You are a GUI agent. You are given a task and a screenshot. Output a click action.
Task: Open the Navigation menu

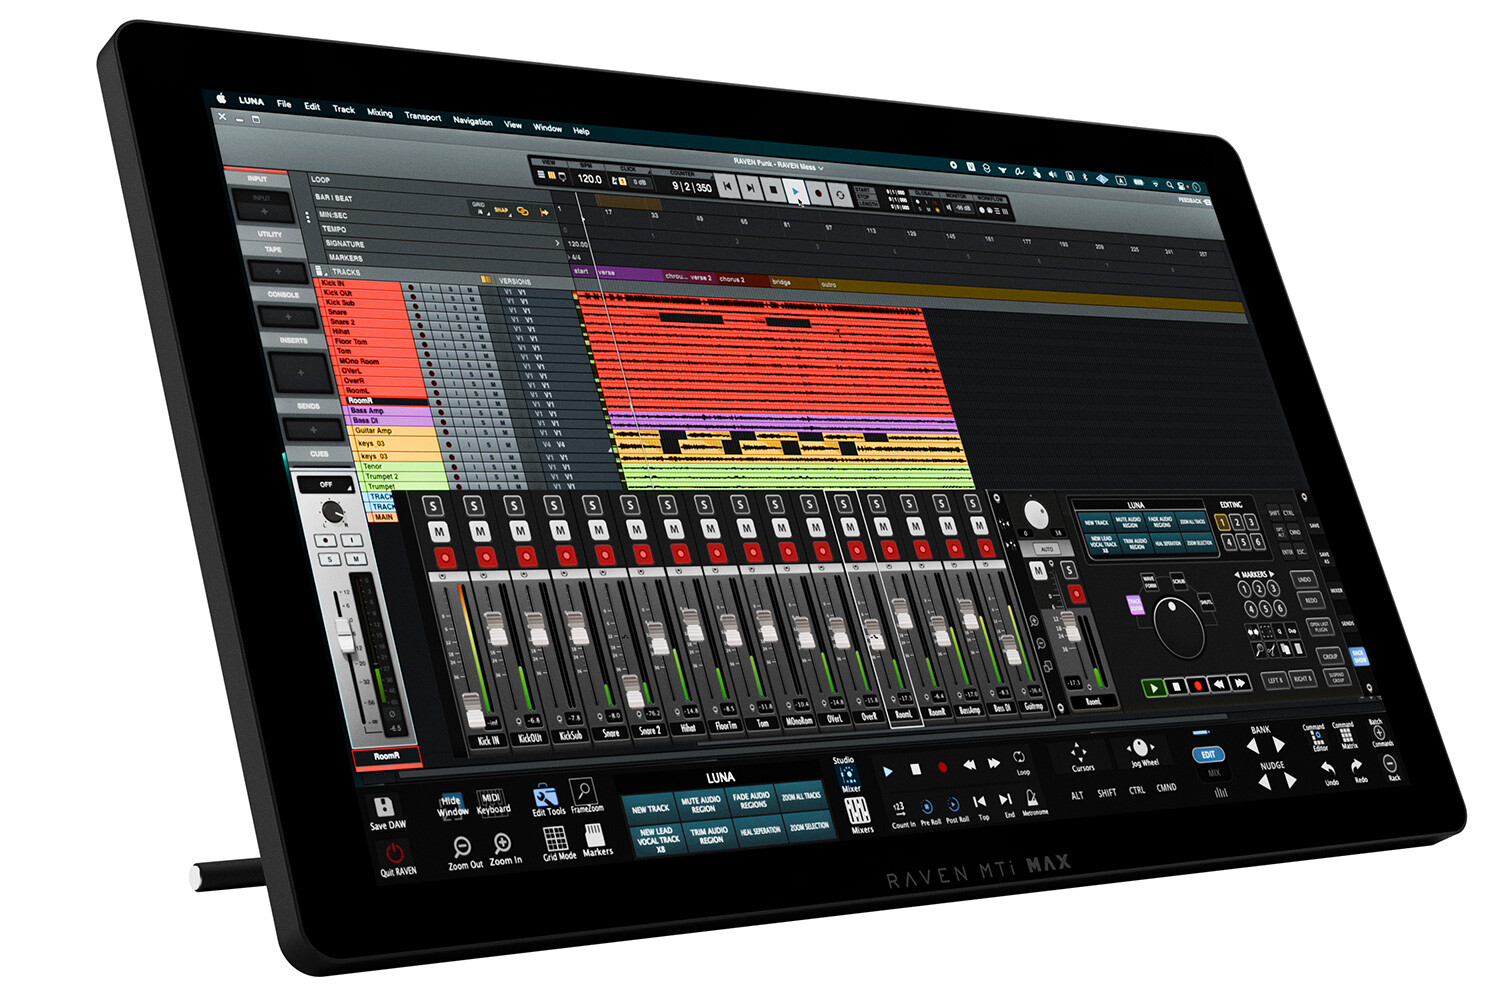[x=472, y=122]
